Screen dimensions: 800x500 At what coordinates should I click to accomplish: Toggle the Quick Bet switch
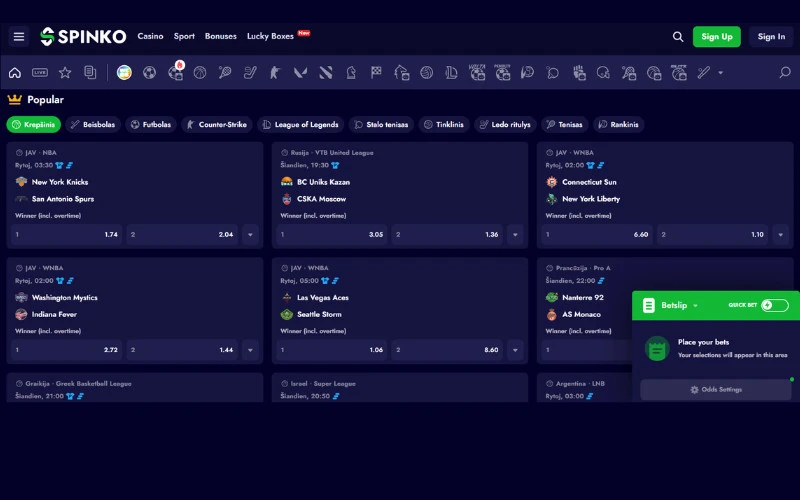tap(774, 305)
